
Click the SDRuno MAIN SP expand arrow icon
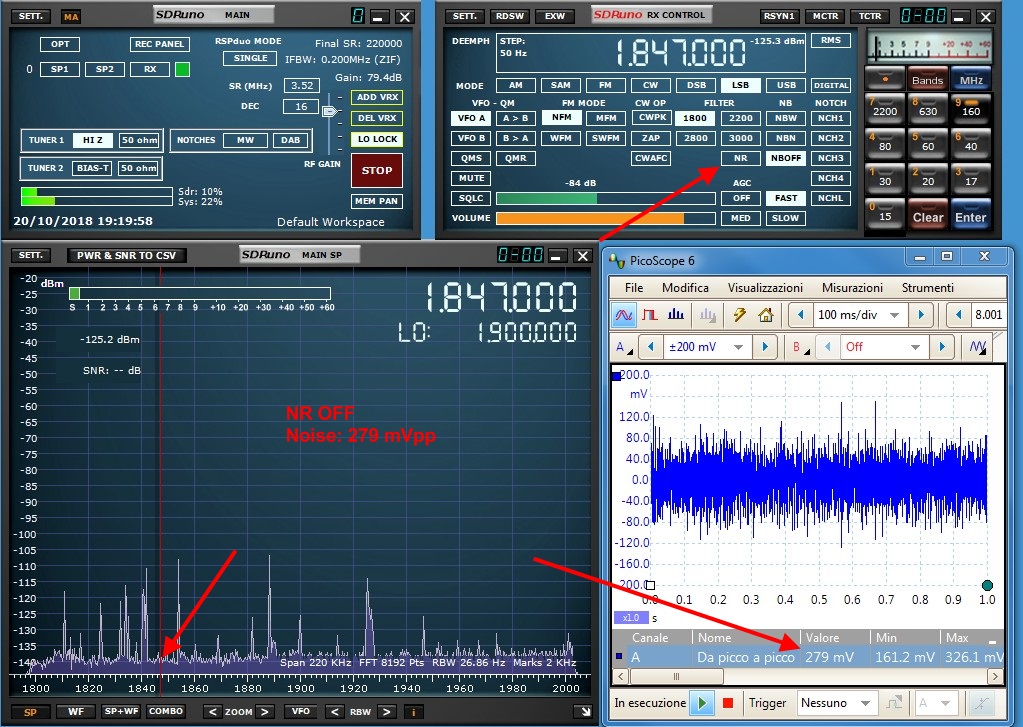pos(585,711)
